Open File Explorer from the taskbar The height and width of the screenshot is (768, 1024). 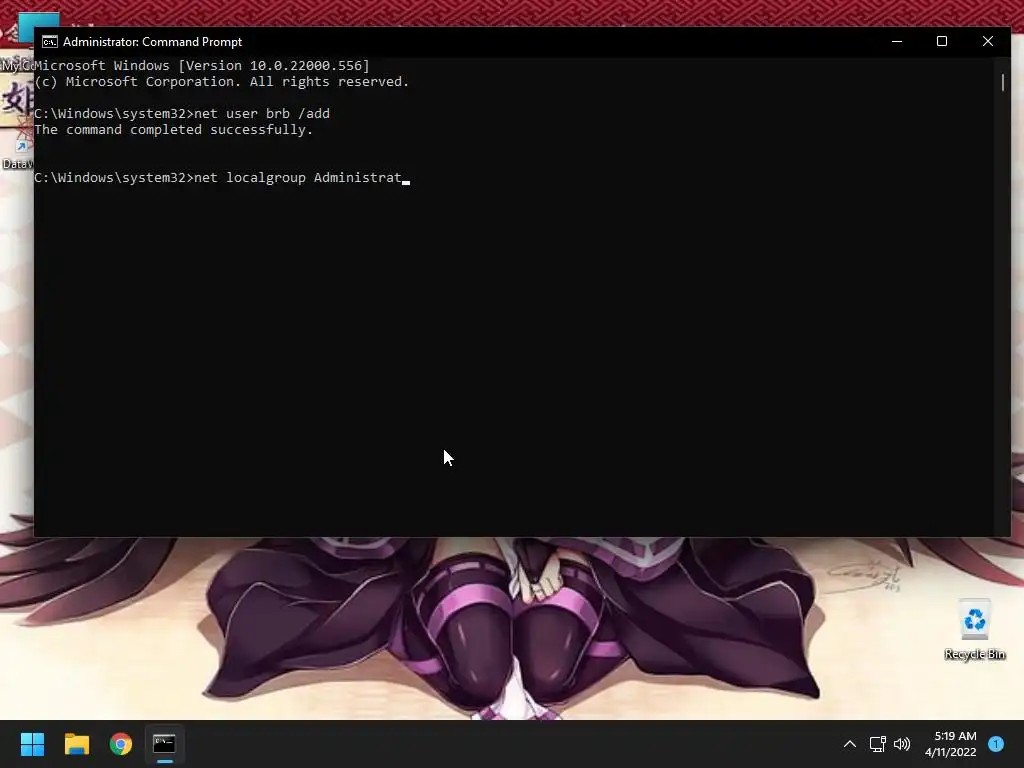point(76,744)
